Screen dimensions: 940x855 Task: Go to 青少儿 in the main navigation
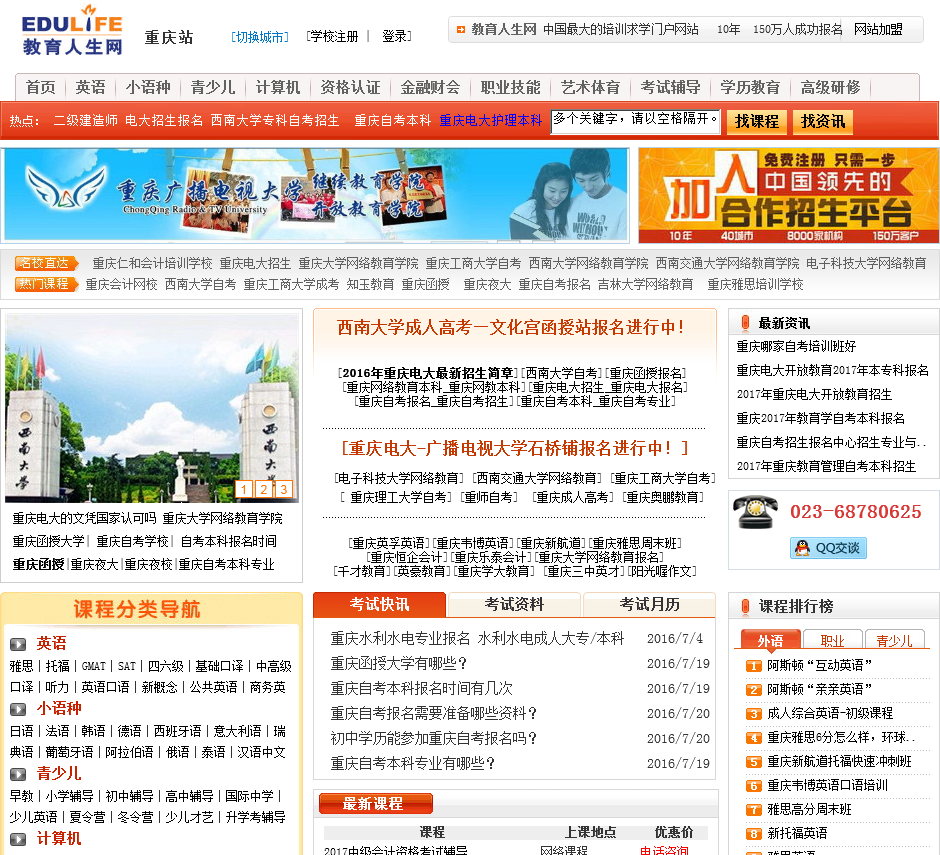click(213, 88)
